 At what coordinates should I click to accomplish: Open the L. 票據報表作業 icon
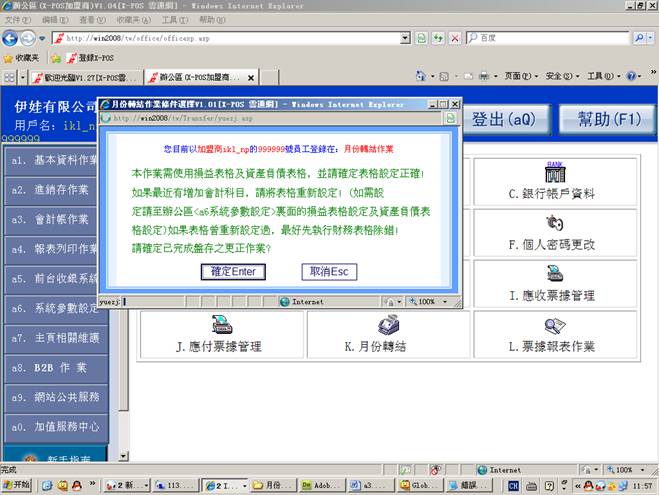557,325
